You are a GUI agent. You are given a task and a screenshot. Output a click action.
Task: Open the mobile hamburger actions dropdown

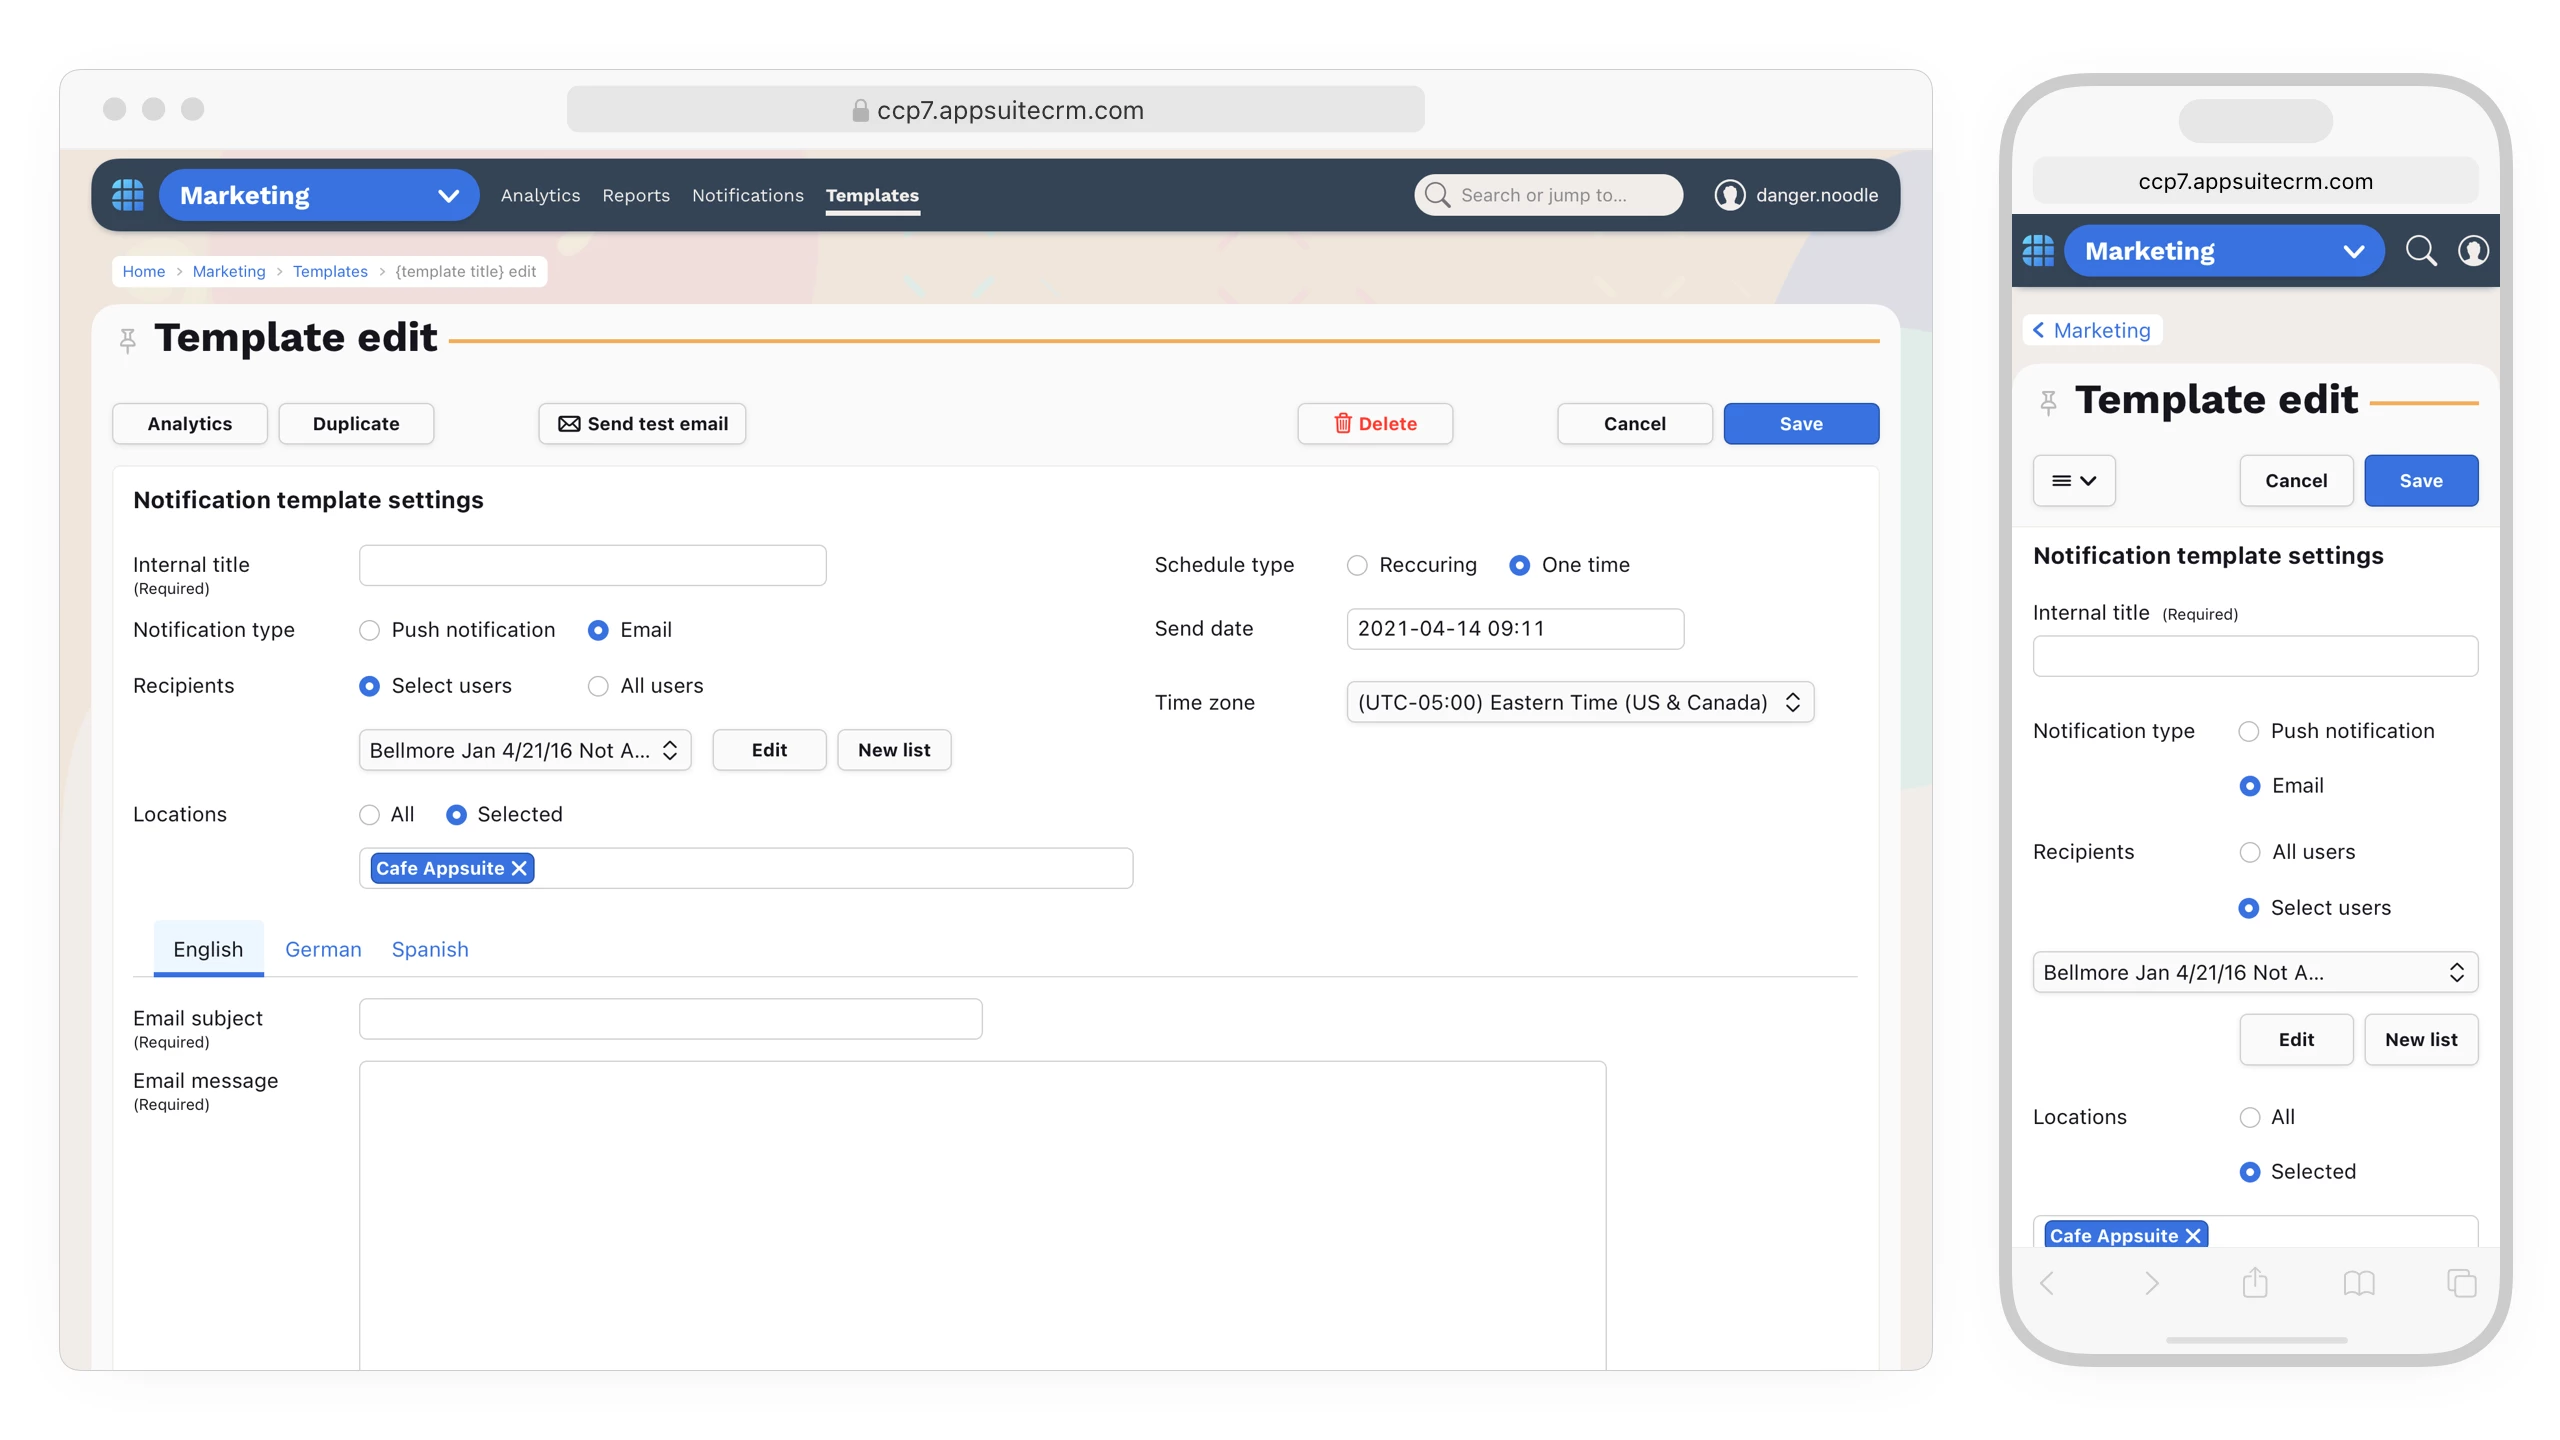[x=2073, y=481]
